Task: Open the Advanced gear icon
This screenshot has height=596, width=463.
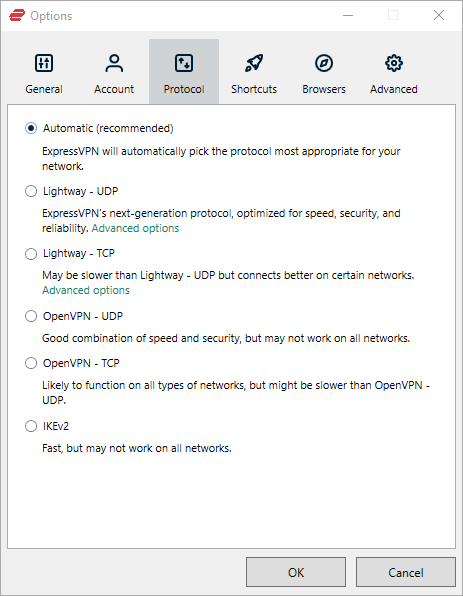Action: (394, 63)
